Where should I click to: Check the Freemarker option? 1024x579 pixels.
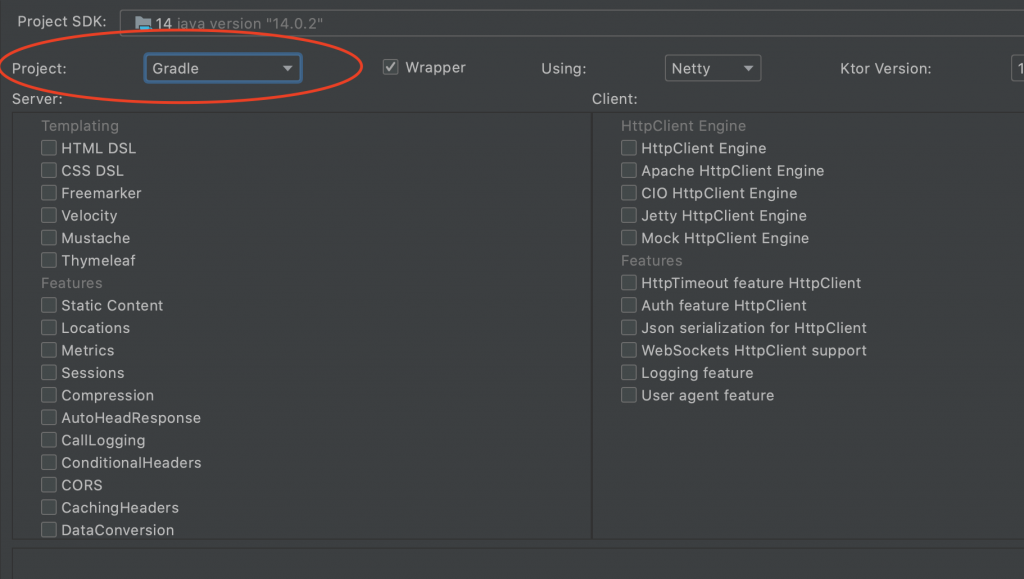49,193
